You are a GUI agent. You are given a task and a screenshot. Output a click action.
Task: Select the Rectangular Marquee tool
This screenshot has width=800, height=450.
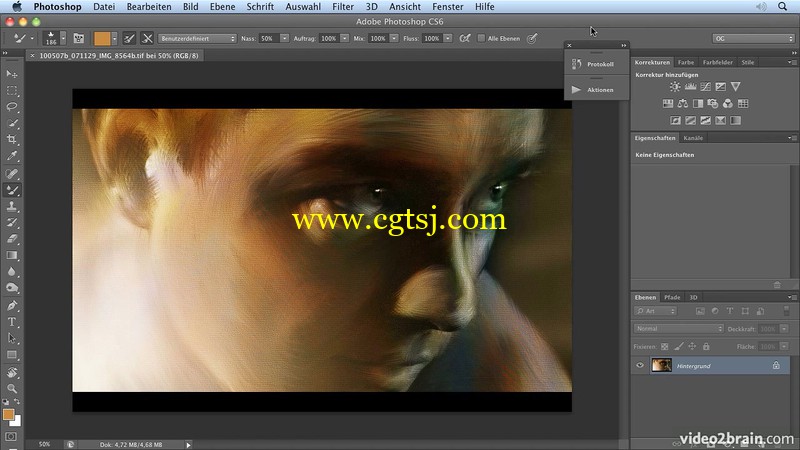click(x=12, y=91)
